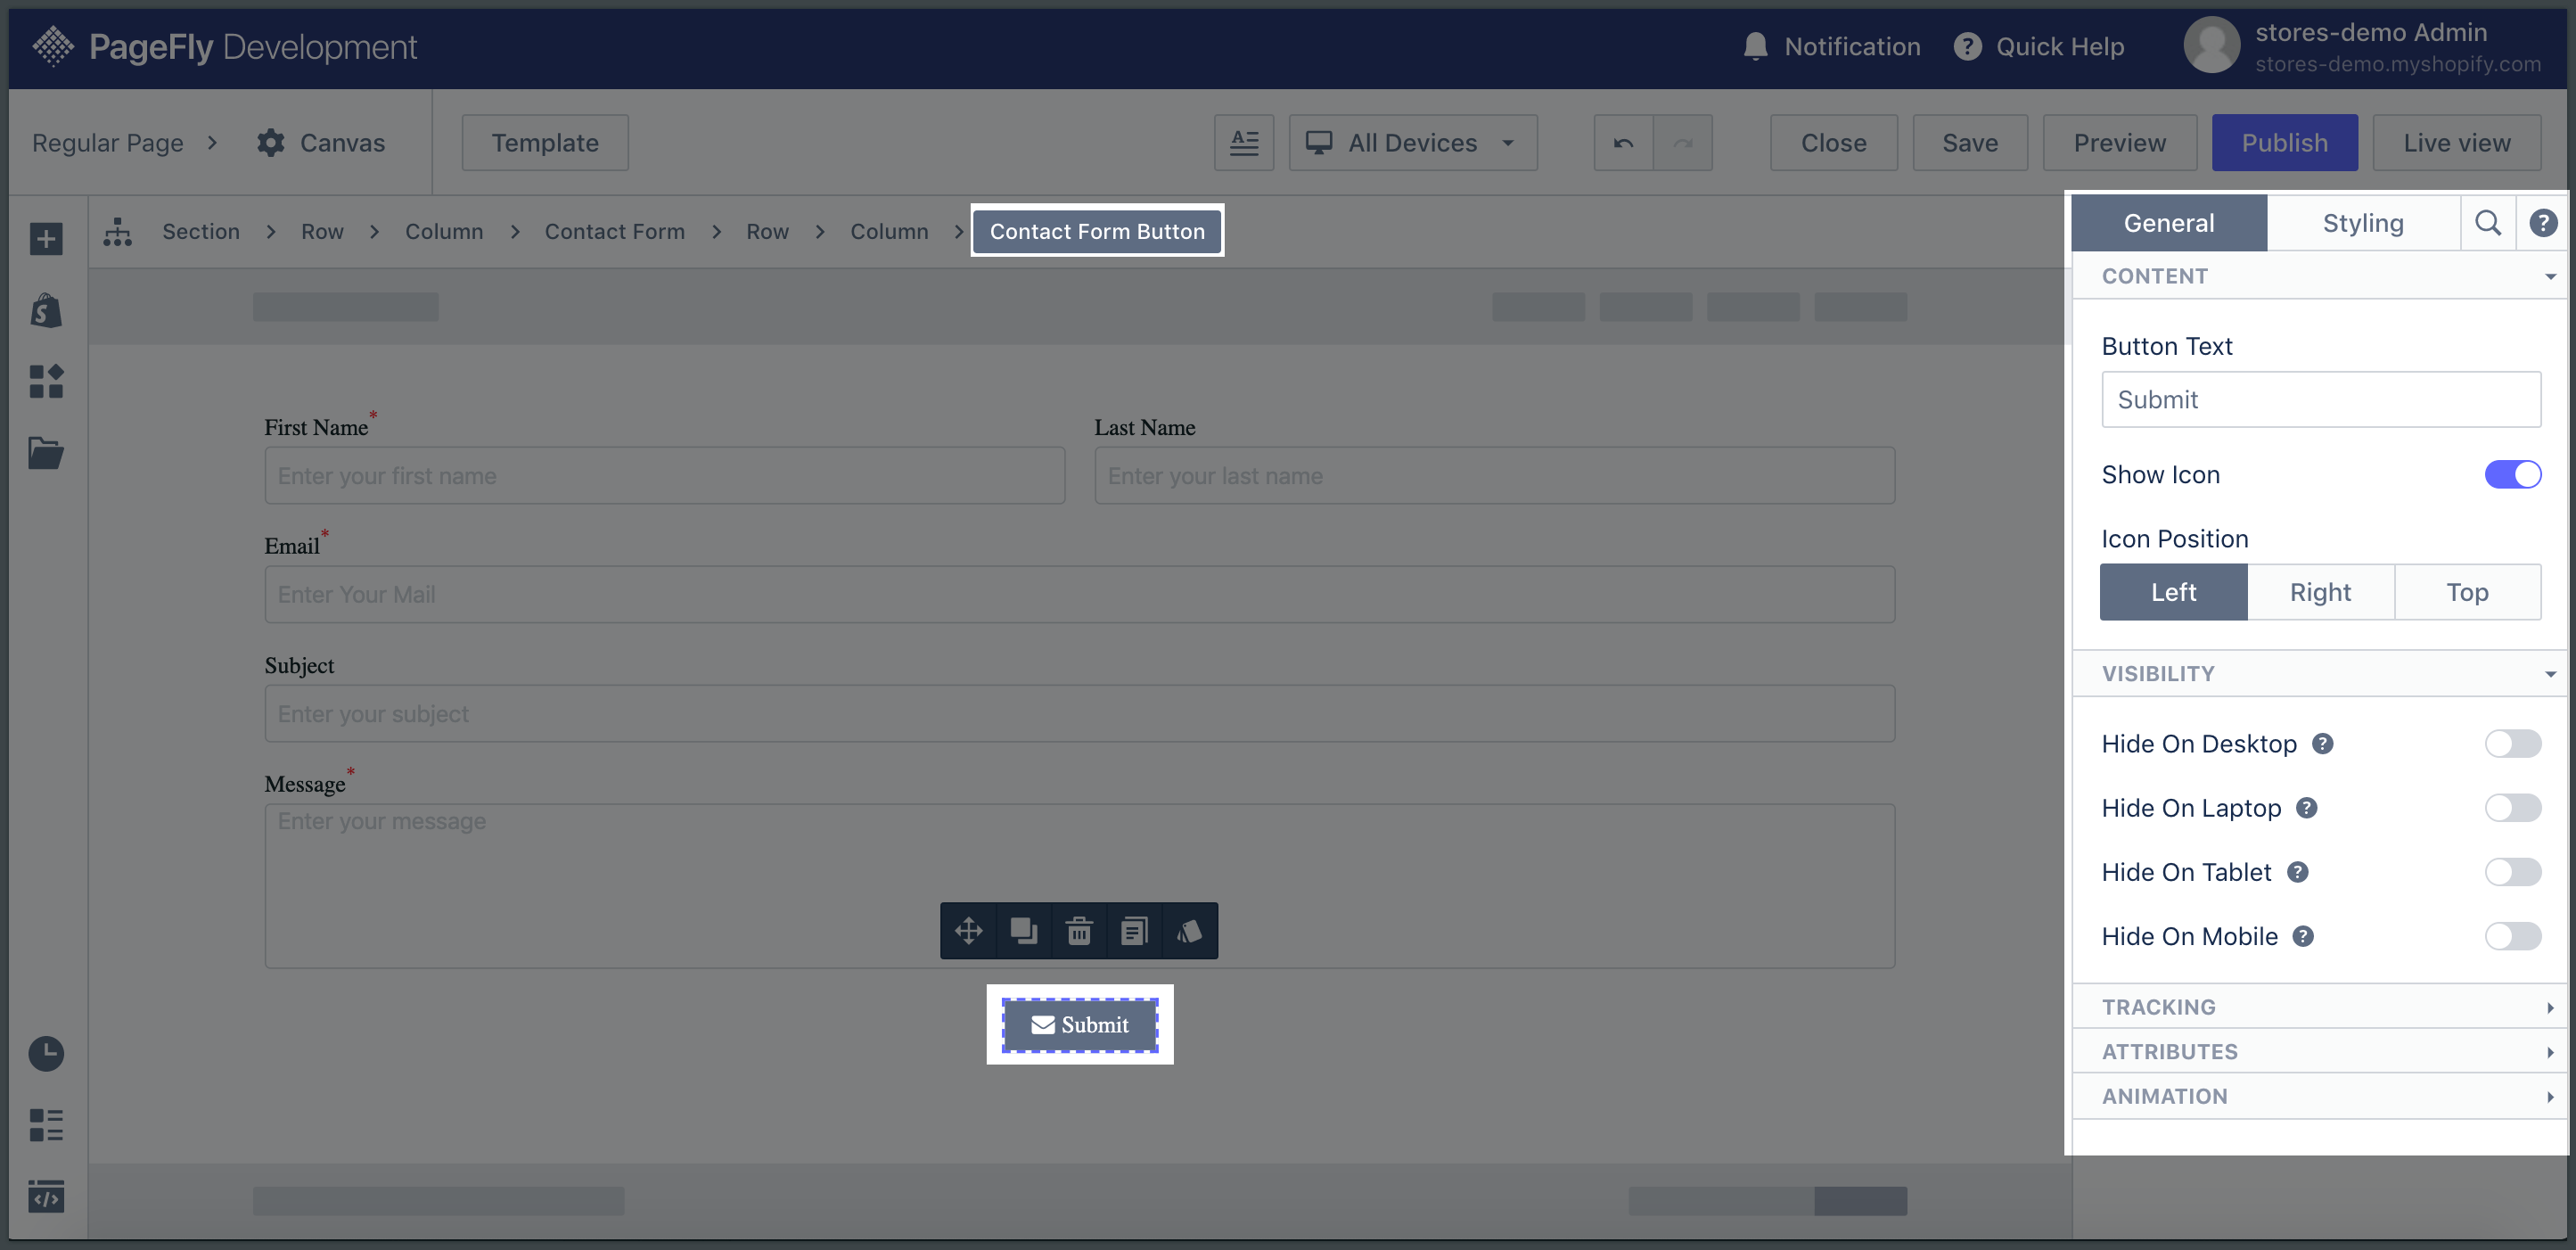The width and height of the screenshot is (2576, 1250).
Task: Collapse the CONTENT section
Action: [x=2320, y=276]
